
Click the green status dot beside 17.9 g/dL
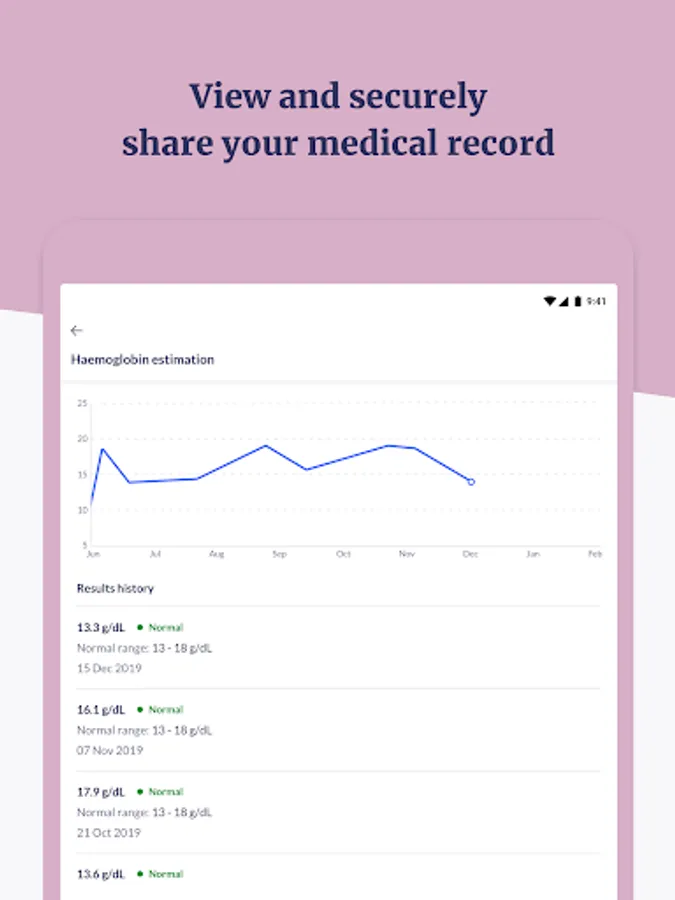point(140,792)
